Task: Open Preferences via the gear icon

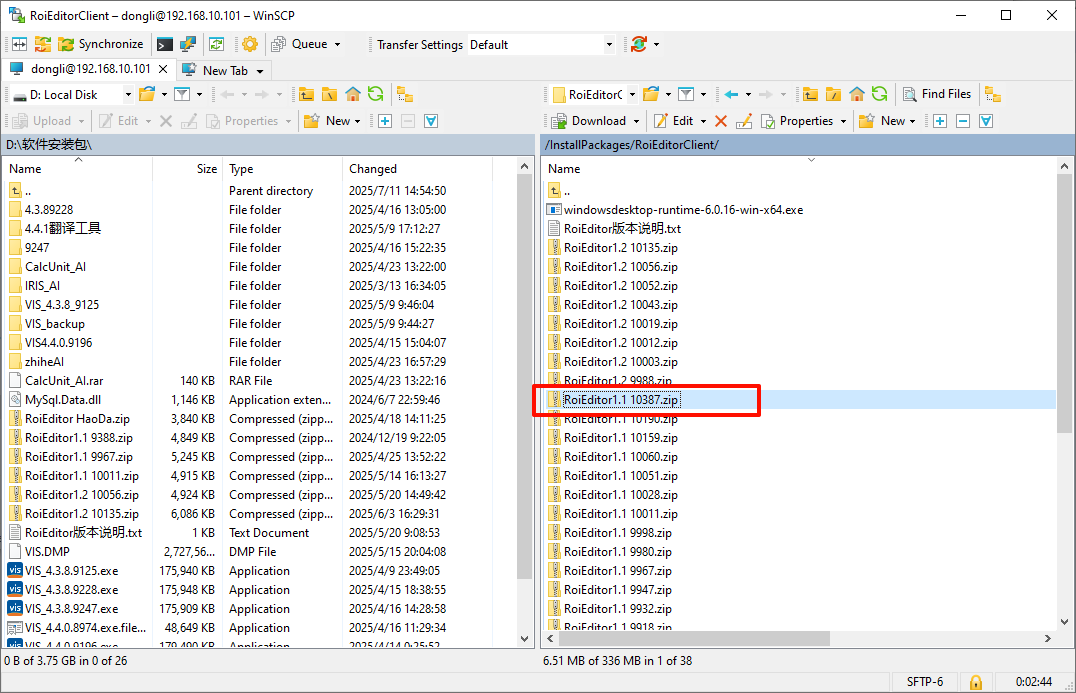Action: point(250,45)
